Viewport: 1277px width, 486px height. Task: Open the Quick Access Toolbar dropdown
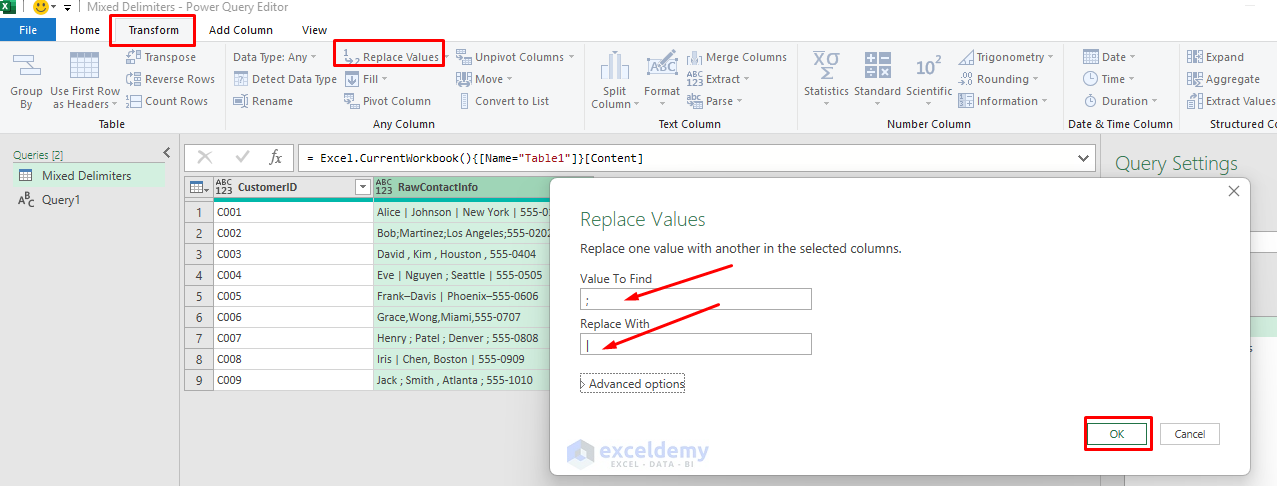point(67,7)
